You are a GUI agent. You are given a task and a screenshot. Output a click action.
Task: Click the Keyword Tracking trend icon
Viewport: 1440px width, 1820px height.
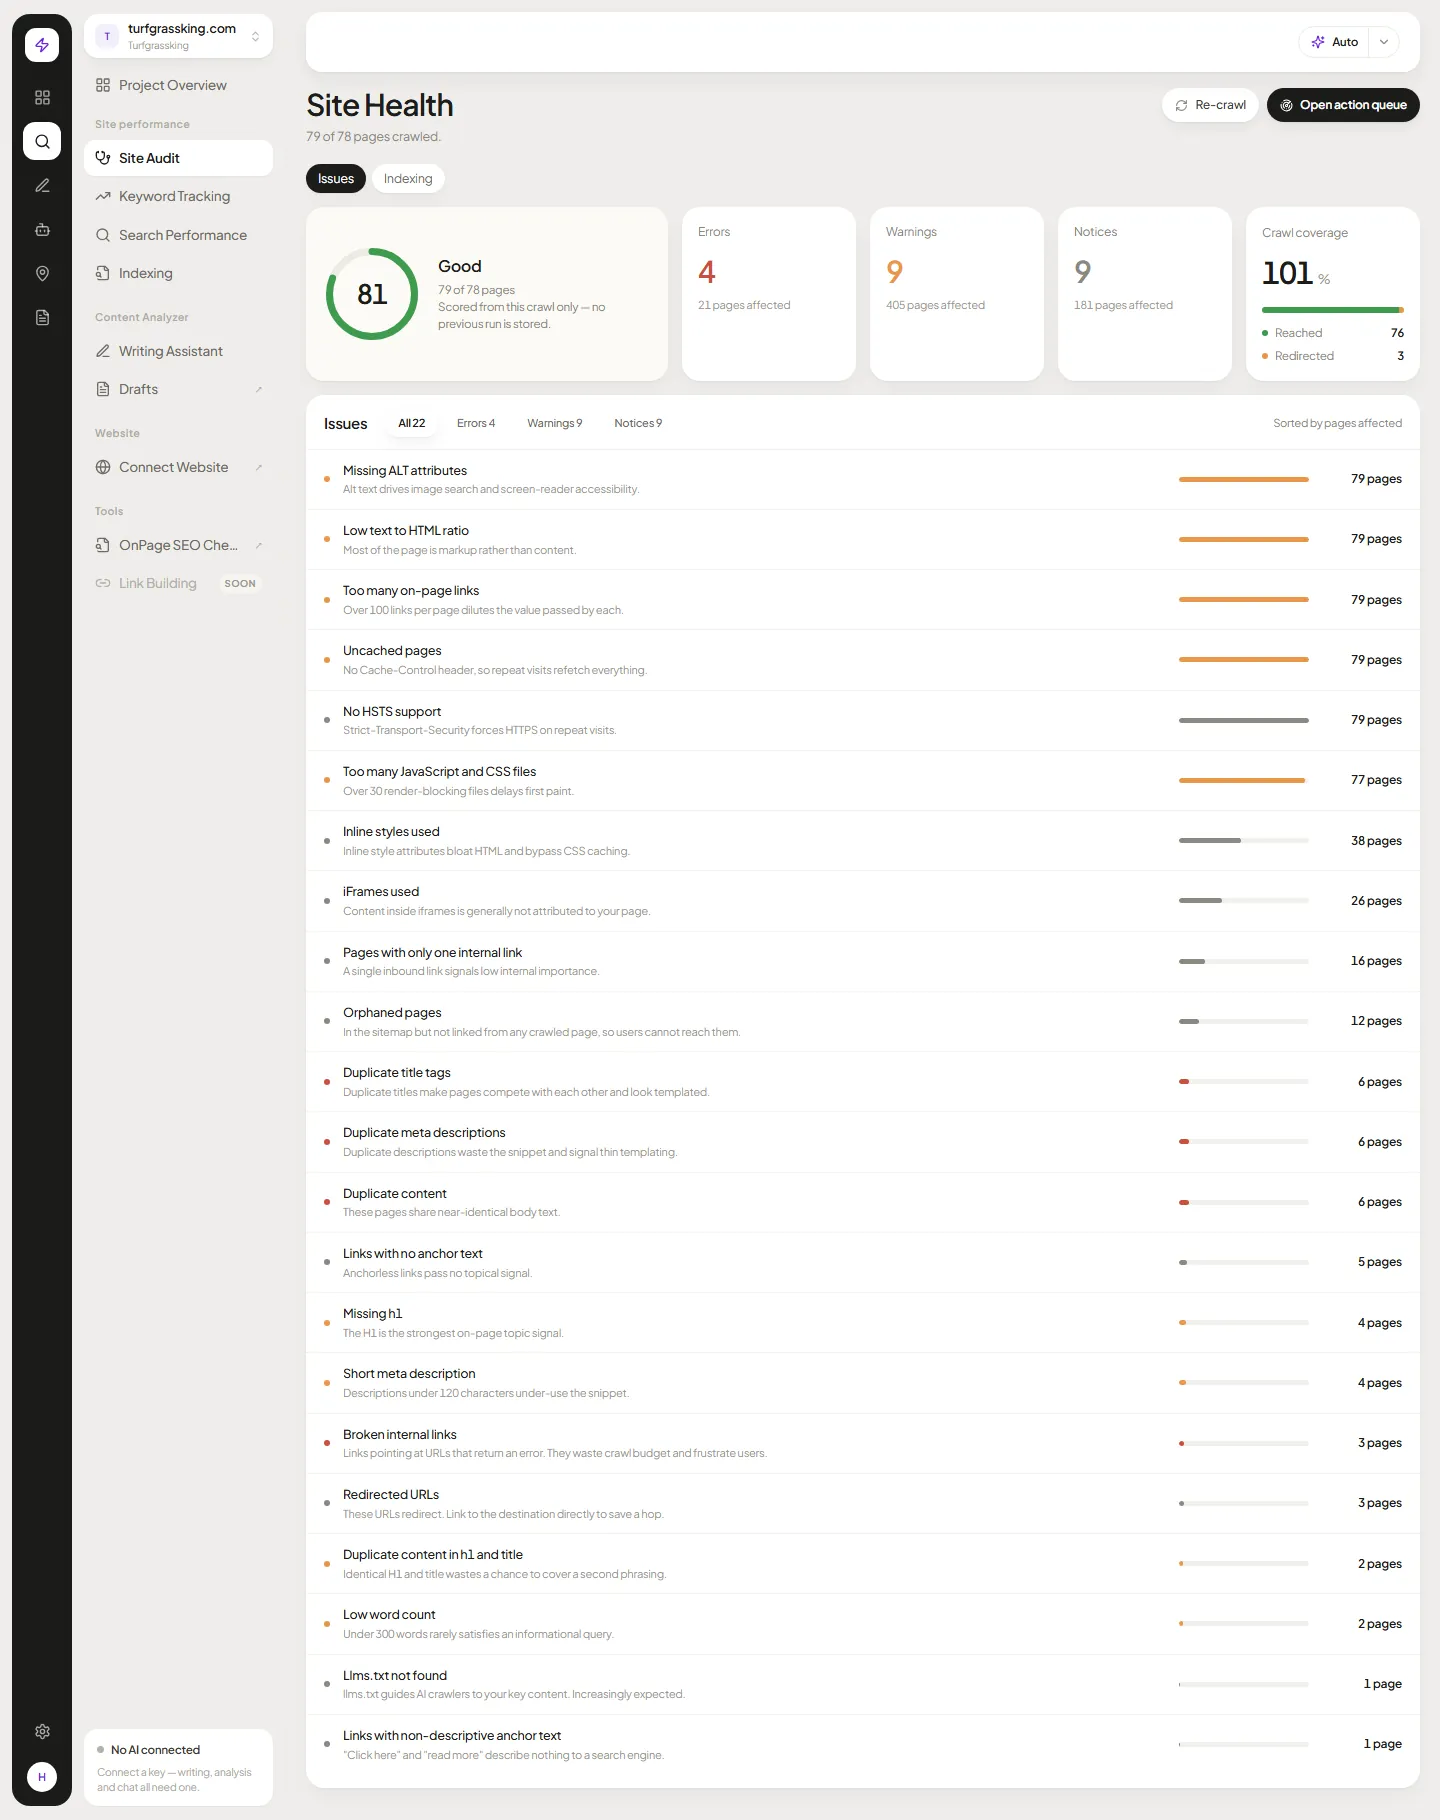pos(103,196)
